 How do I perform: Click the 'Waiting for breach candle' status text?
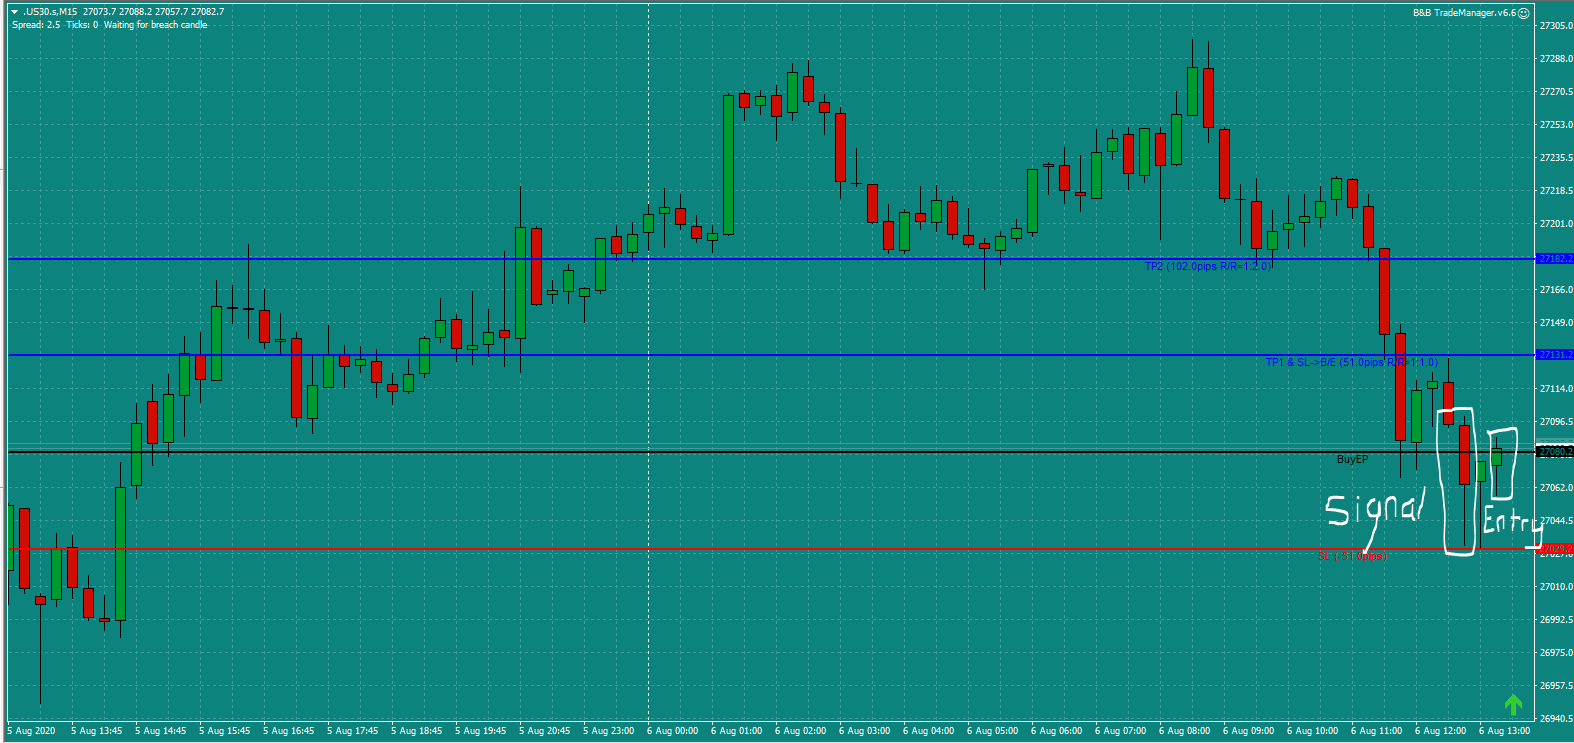coord(155,25)
